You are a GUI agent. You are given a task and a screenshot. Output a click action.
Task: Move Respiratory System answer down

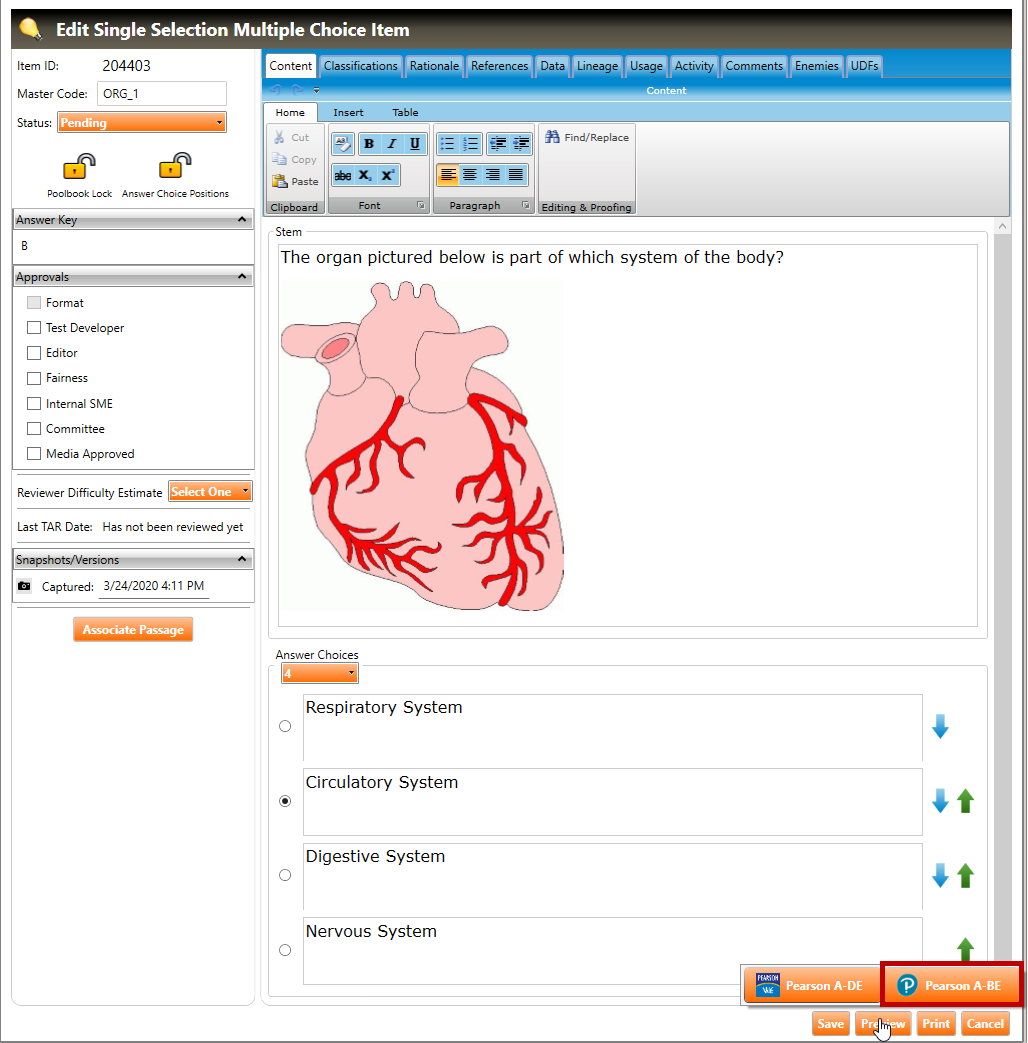(x=940, y=727)
